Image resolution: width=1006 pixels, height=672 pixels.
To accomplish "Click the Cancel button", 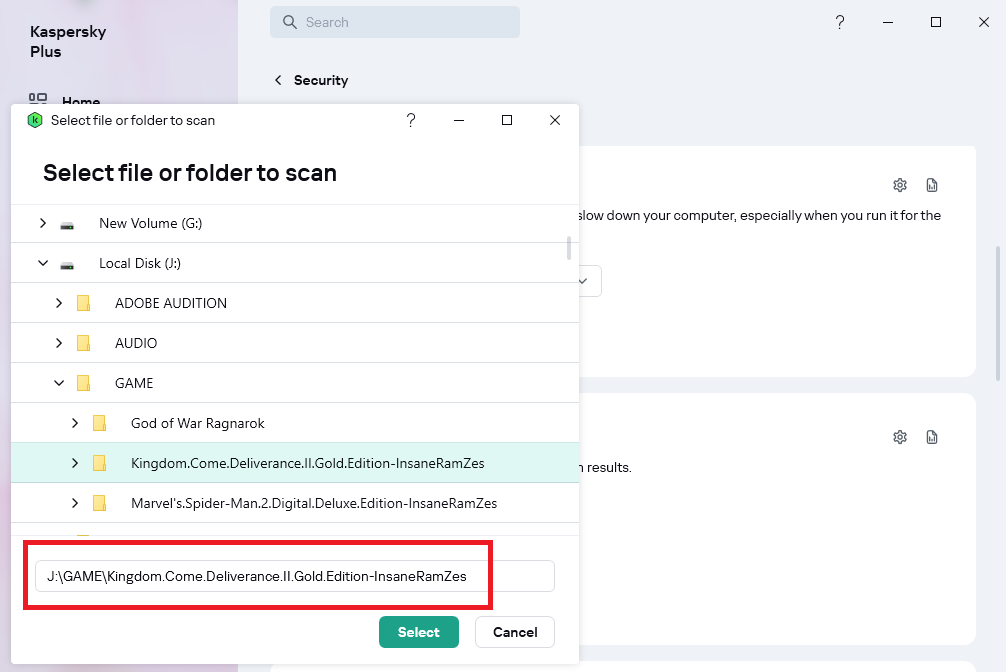I will pos(515,632).
